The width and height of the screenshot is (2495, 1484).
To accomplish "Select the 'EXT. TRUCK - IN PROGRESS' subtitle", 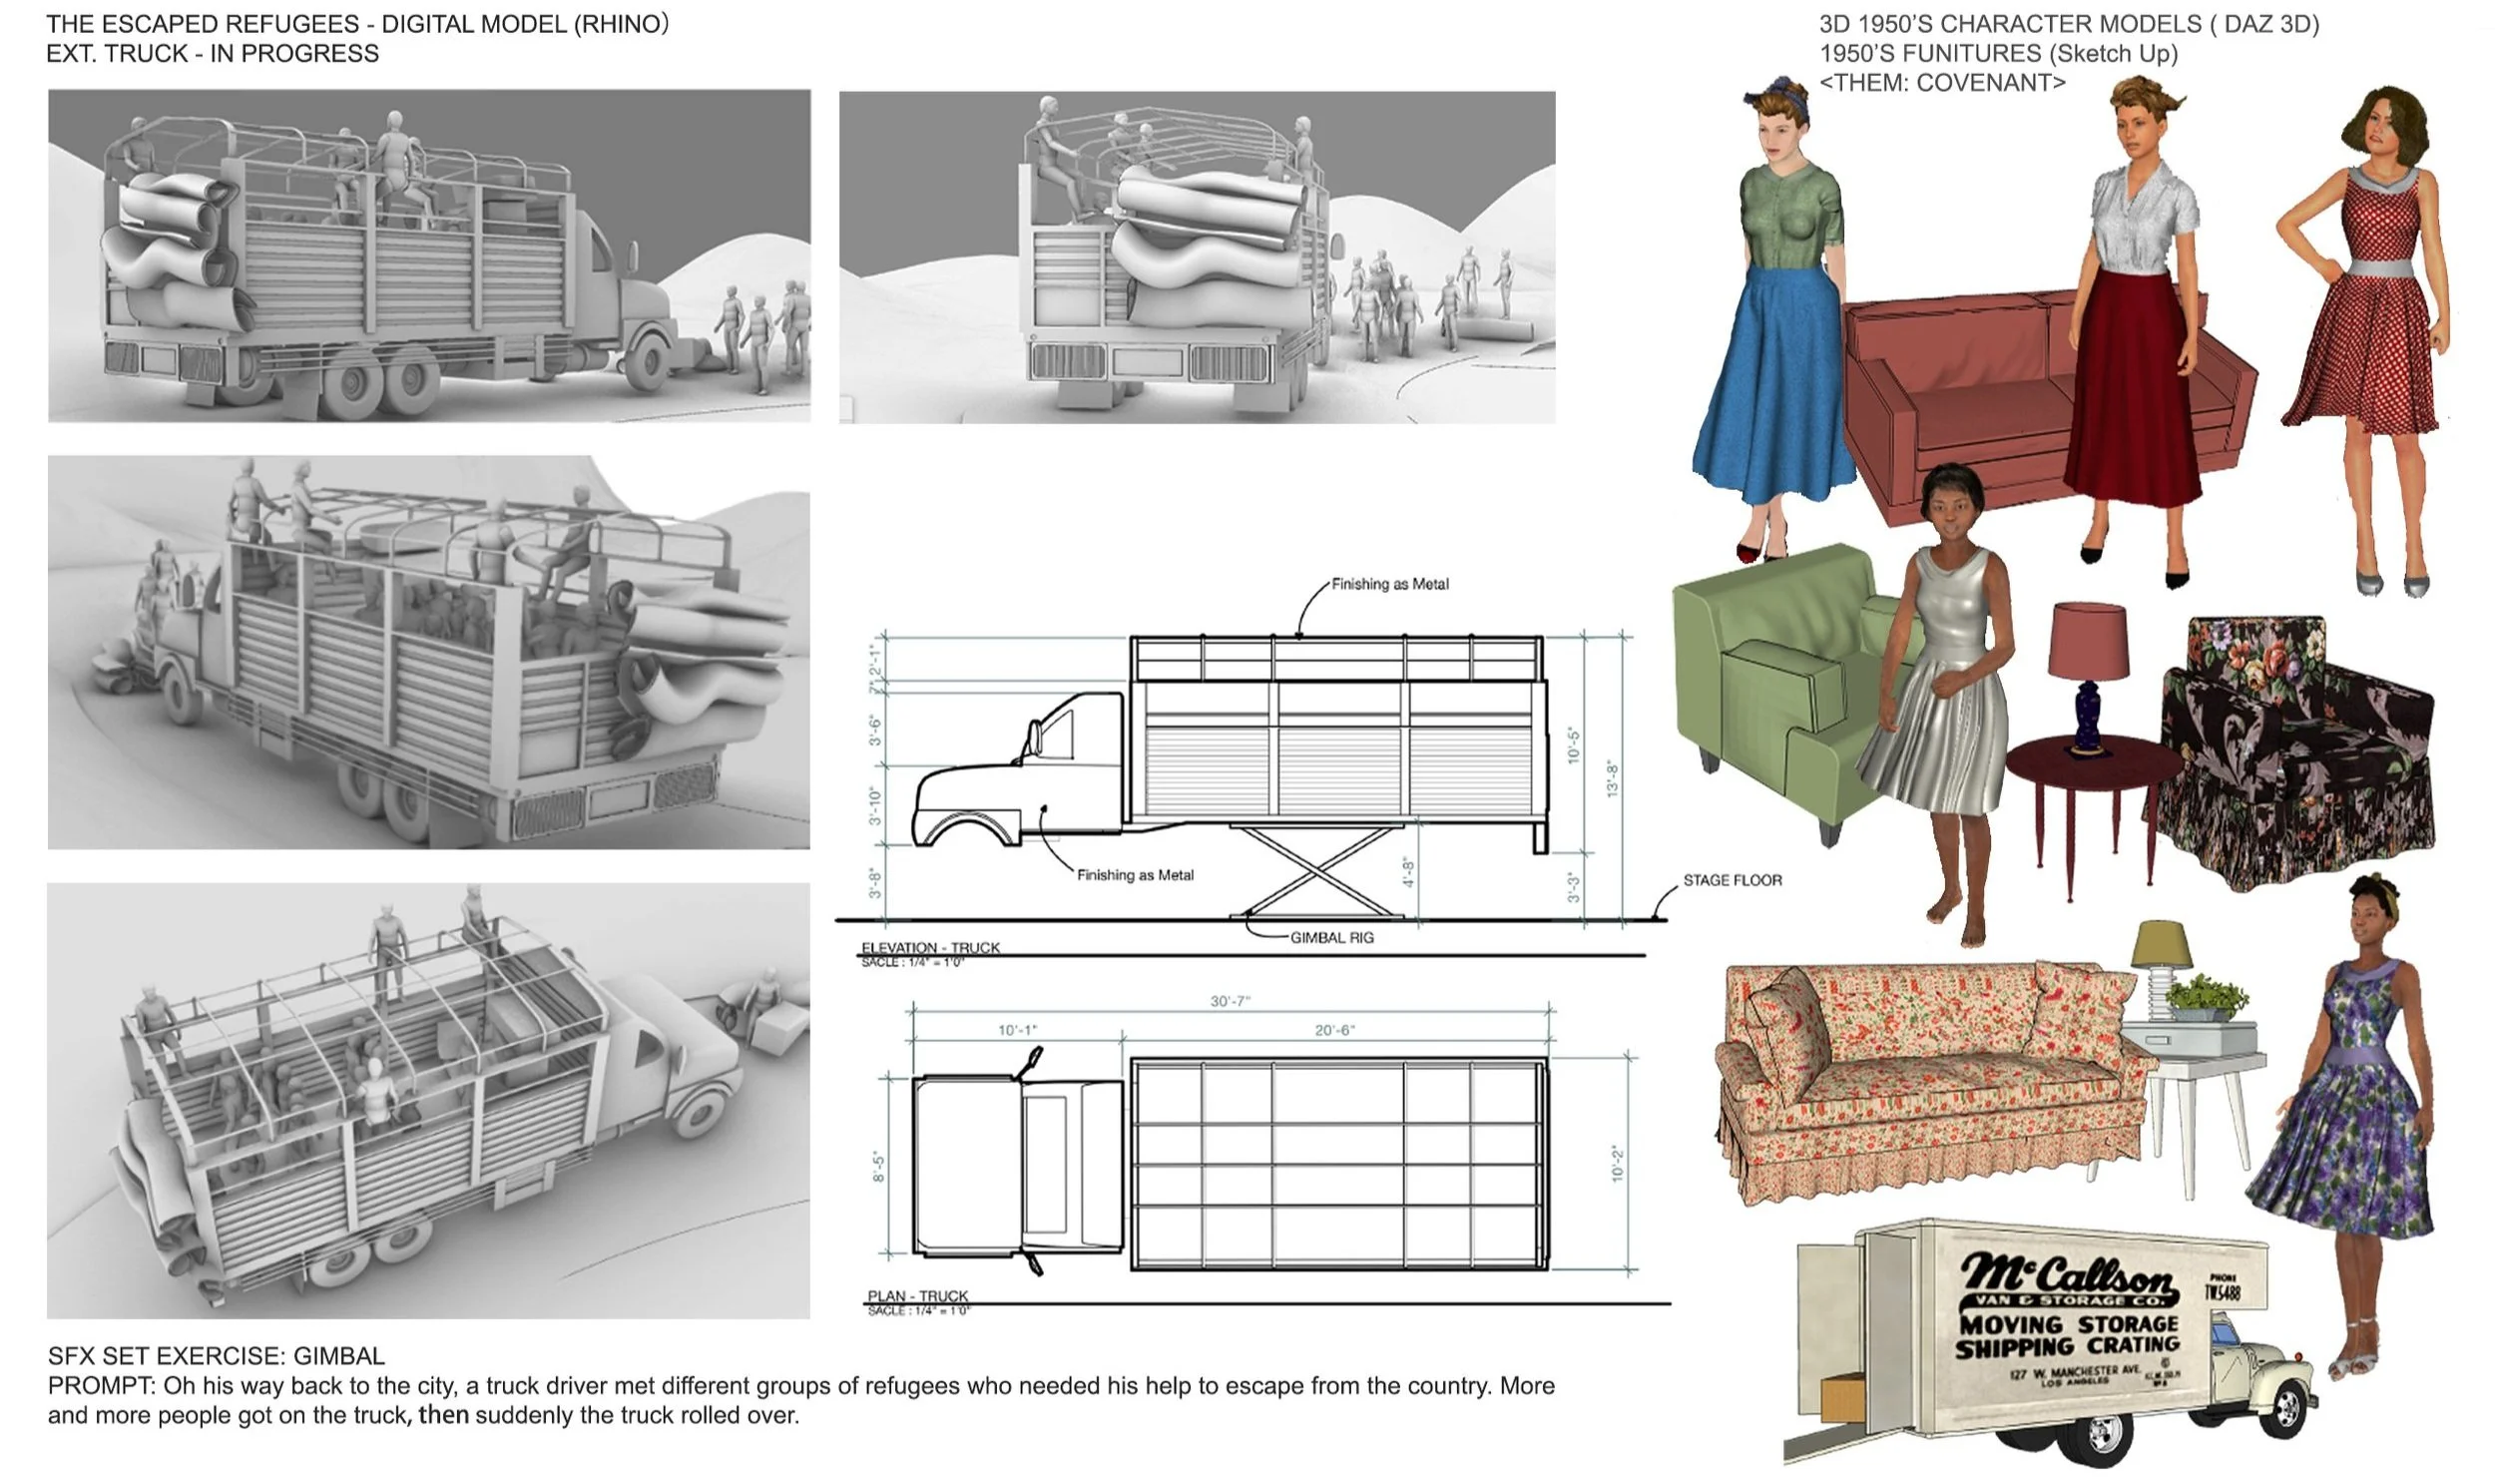I will [212, 54].
